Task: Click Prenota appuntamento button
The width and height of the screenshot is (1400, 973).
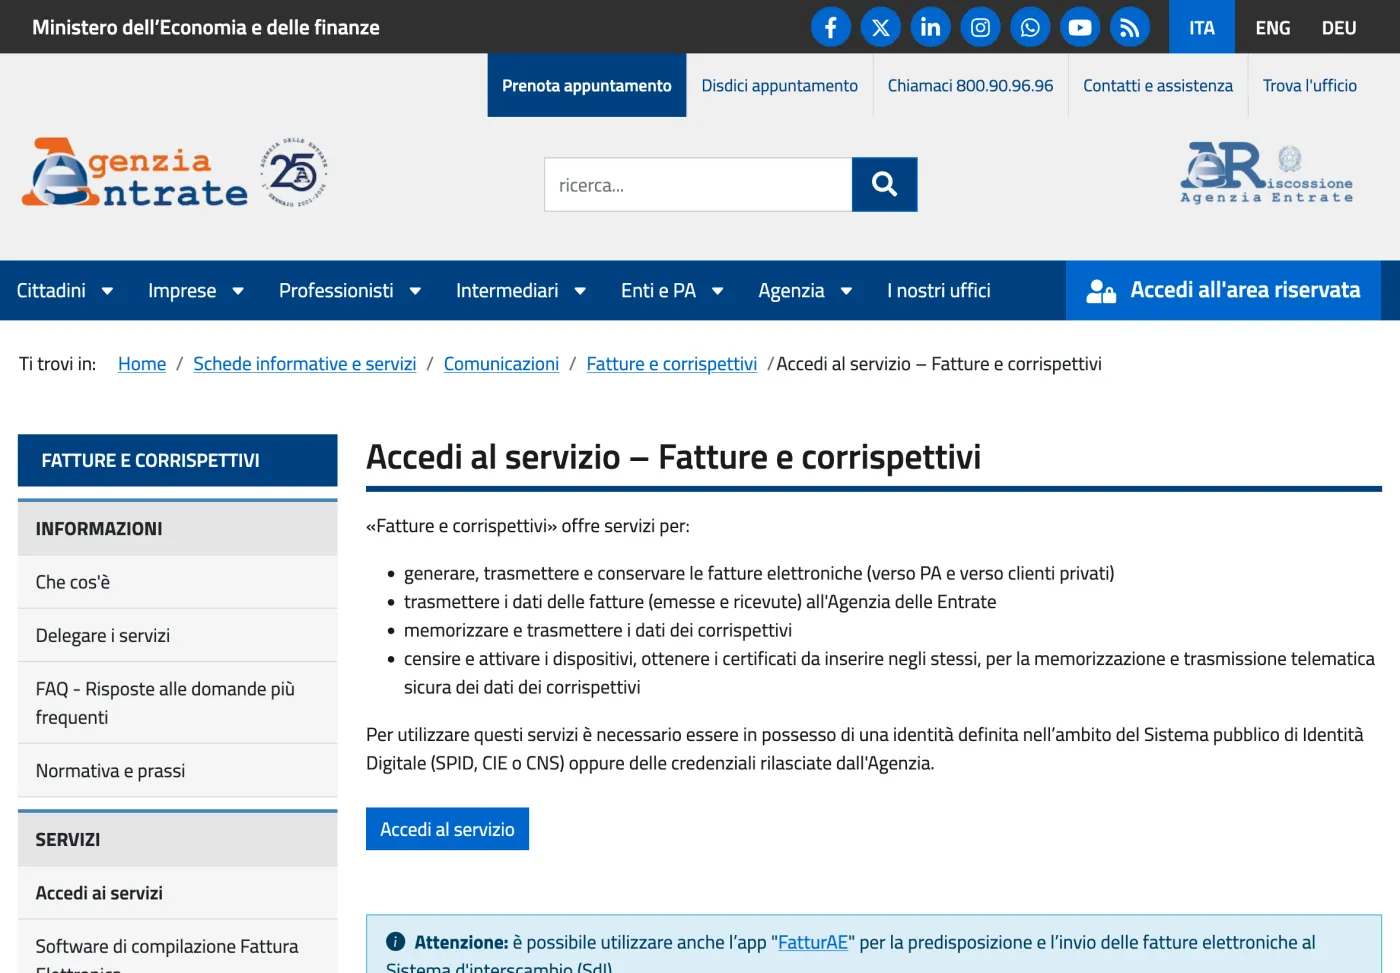Action: click(587, 86)
